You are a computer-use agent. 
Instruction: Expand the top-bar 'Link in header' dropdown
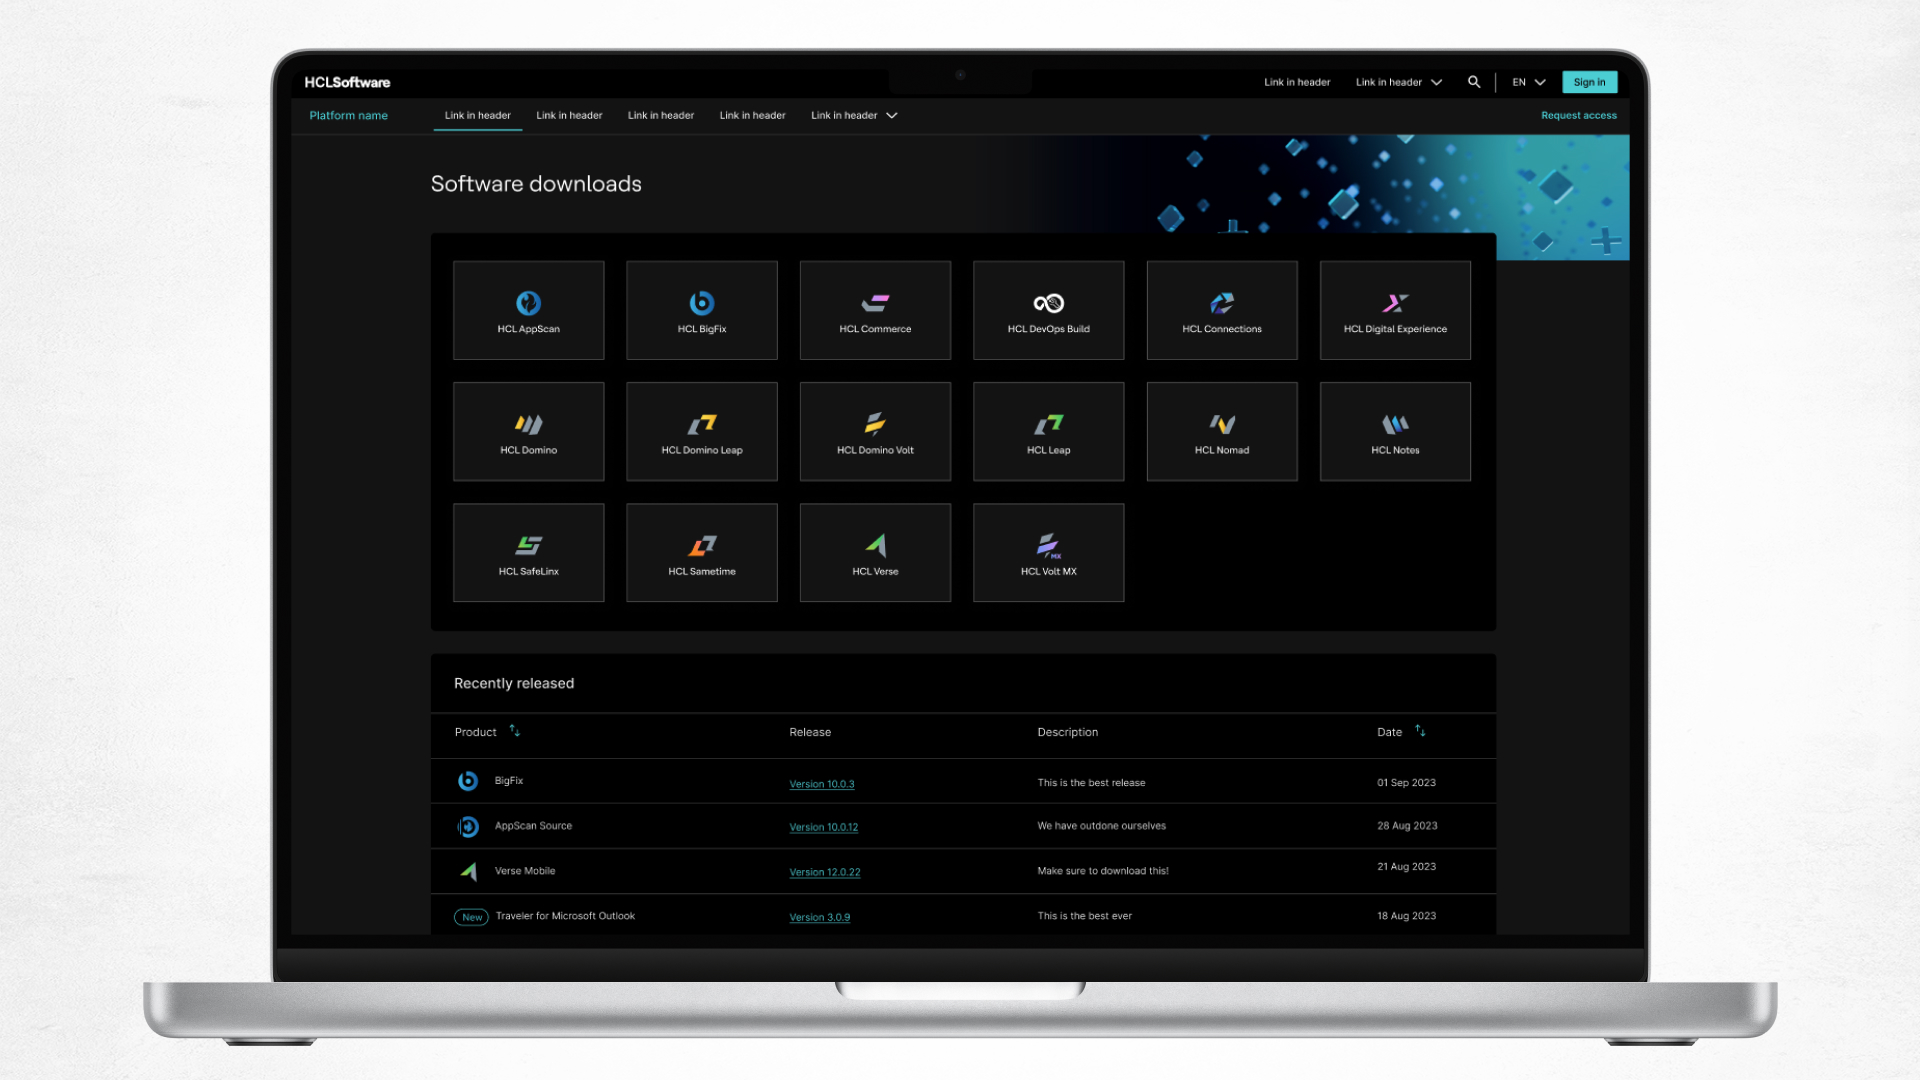[1399, 82]
